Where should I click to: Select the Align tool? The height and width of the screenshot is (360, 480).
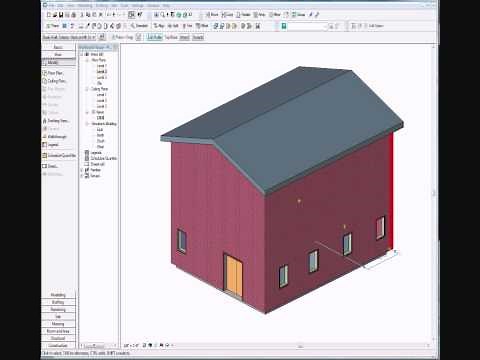click(159, 26)
